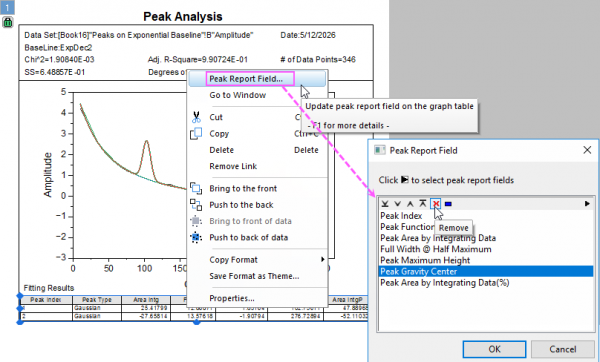This screenshot has height=362, width=600.
Task: Click the green lock icon at top-left
Action: (x=8, y=22)
